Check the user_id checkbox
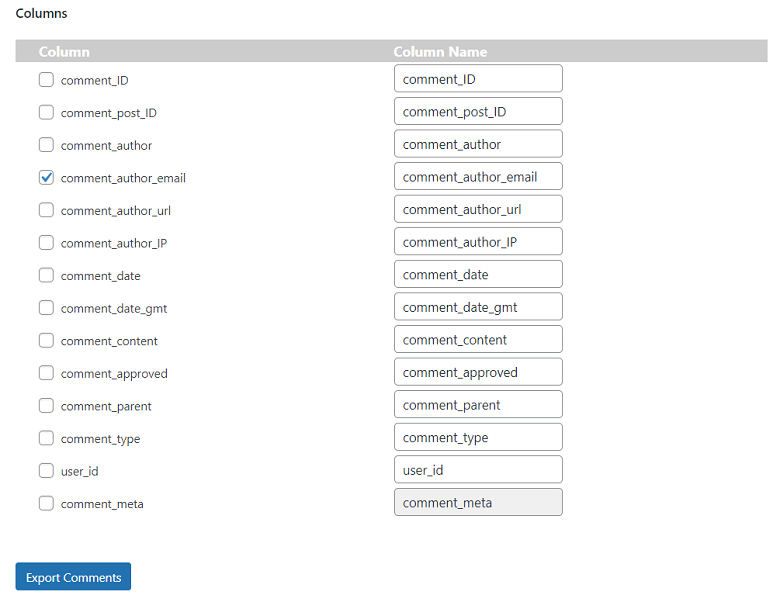Screen dimensions: 780x602 pyautogui.click(x=46, y=471)
